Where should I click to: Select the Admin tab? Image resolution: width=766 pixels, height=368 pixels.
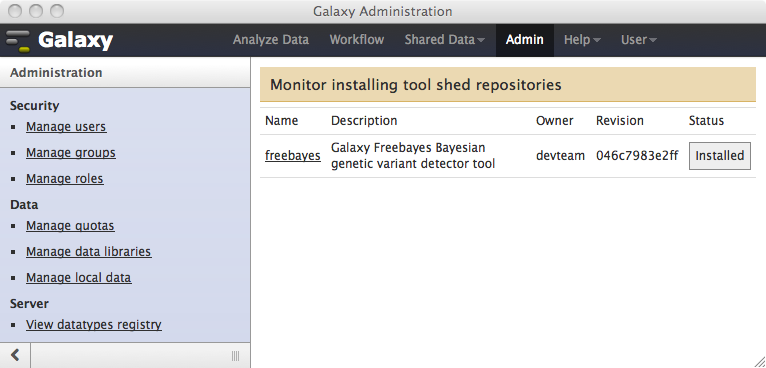(525, 40)
